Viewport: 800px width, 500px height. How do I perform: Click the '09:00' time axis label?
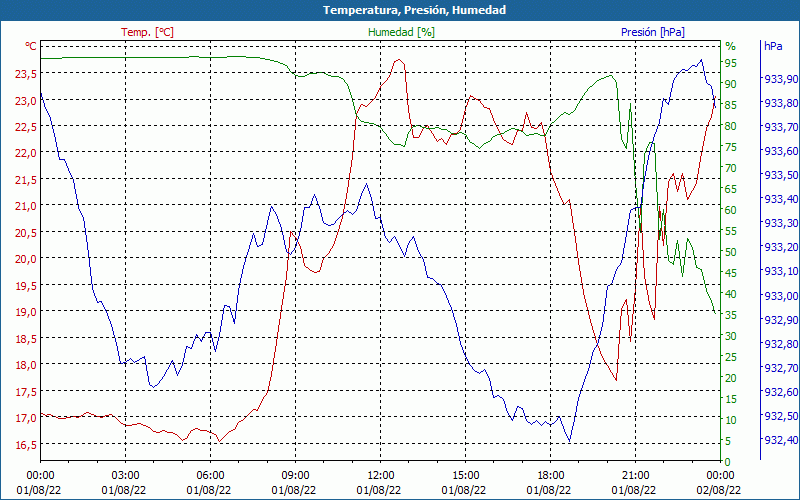[x=295, y=476]
